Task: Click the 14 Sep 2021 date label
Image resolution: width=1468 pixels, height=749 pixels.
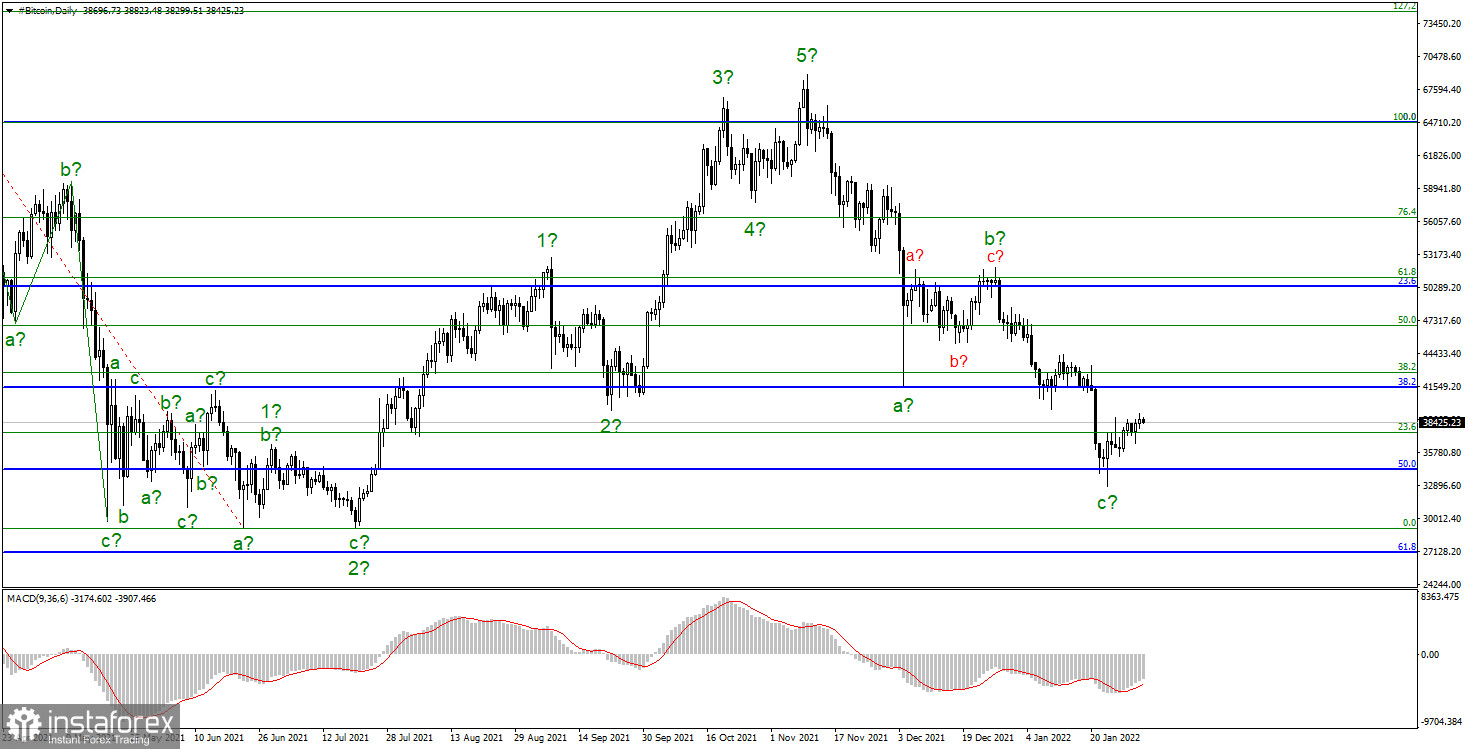Action: tap(604, 738)
